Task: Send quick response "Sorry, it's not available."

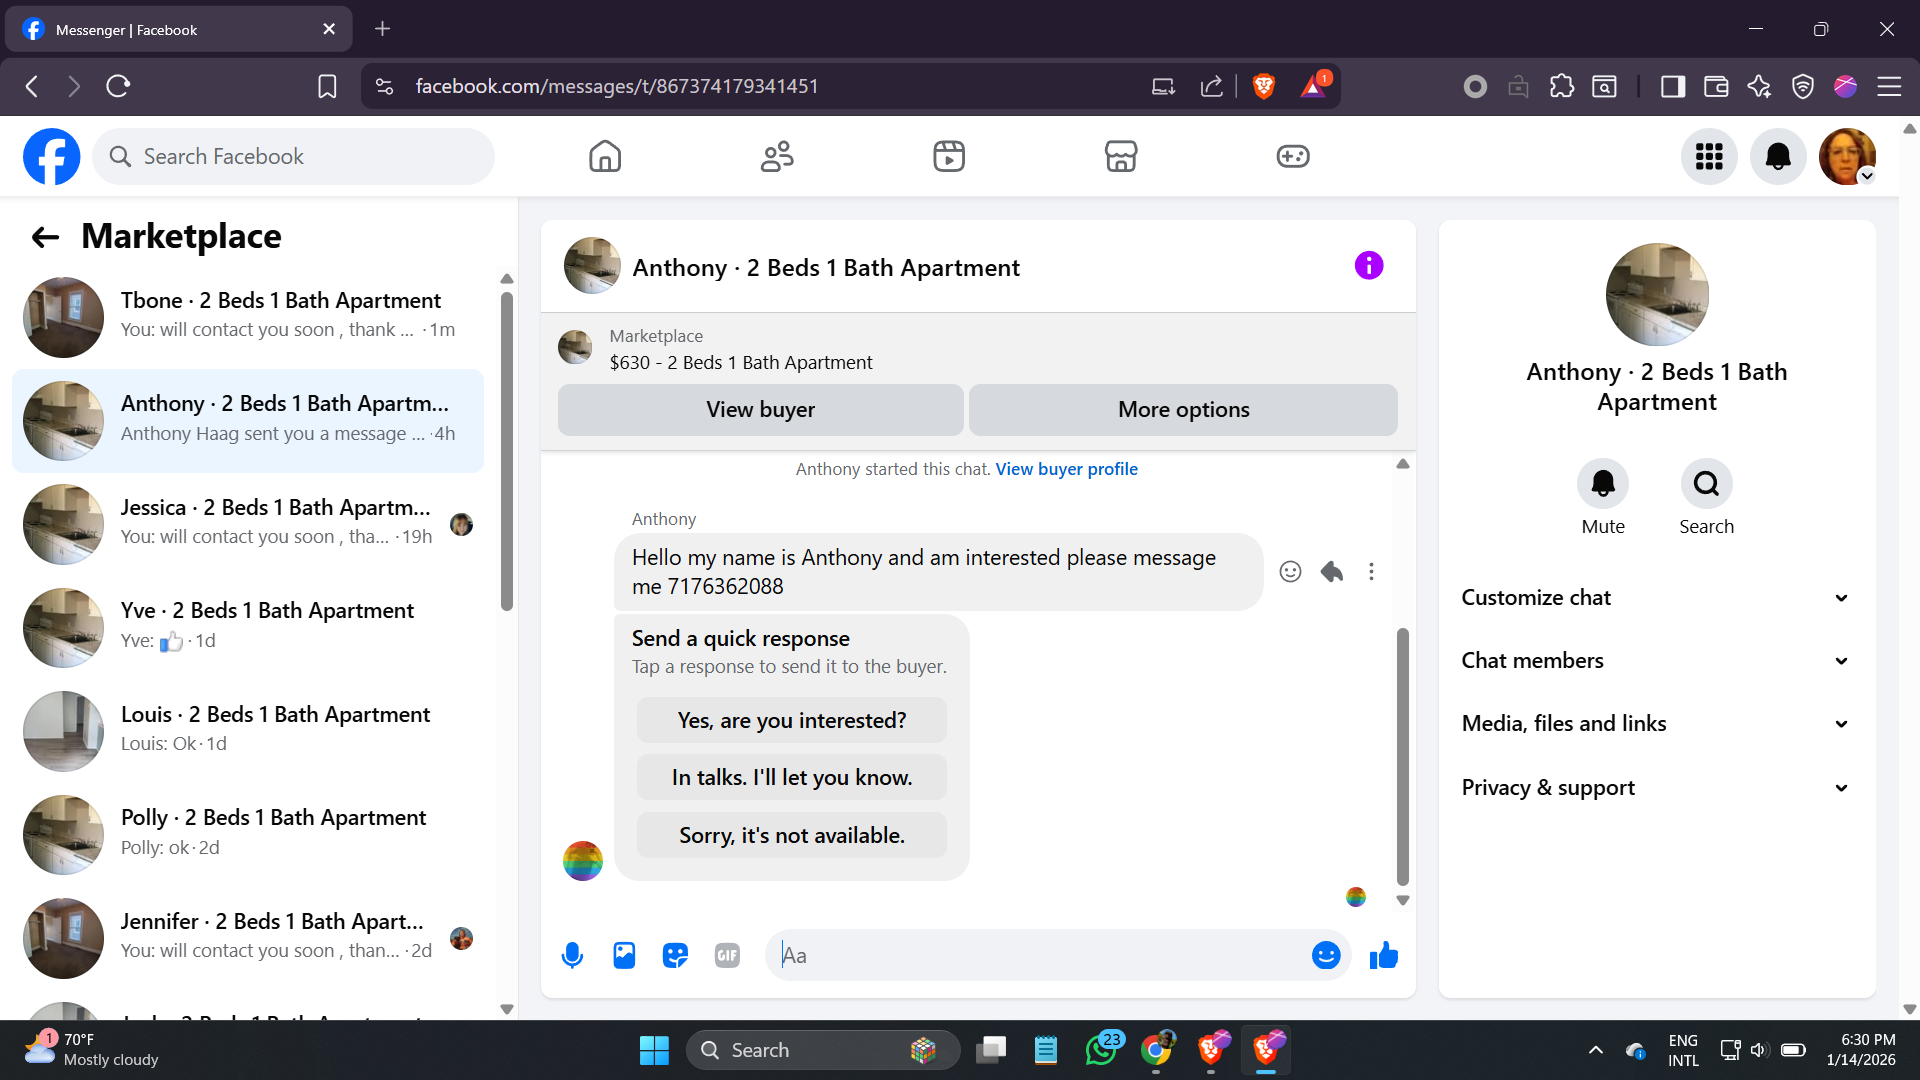Action: point(791,835)
